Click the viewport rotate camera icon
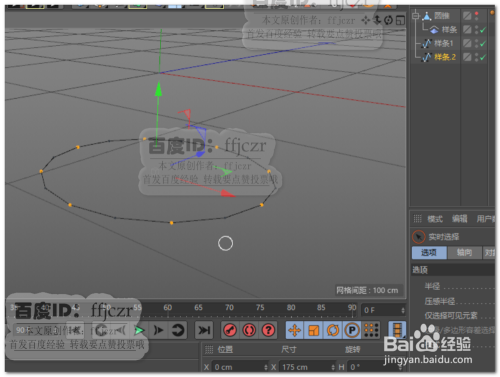500x377 pixels. coord(388,20)
